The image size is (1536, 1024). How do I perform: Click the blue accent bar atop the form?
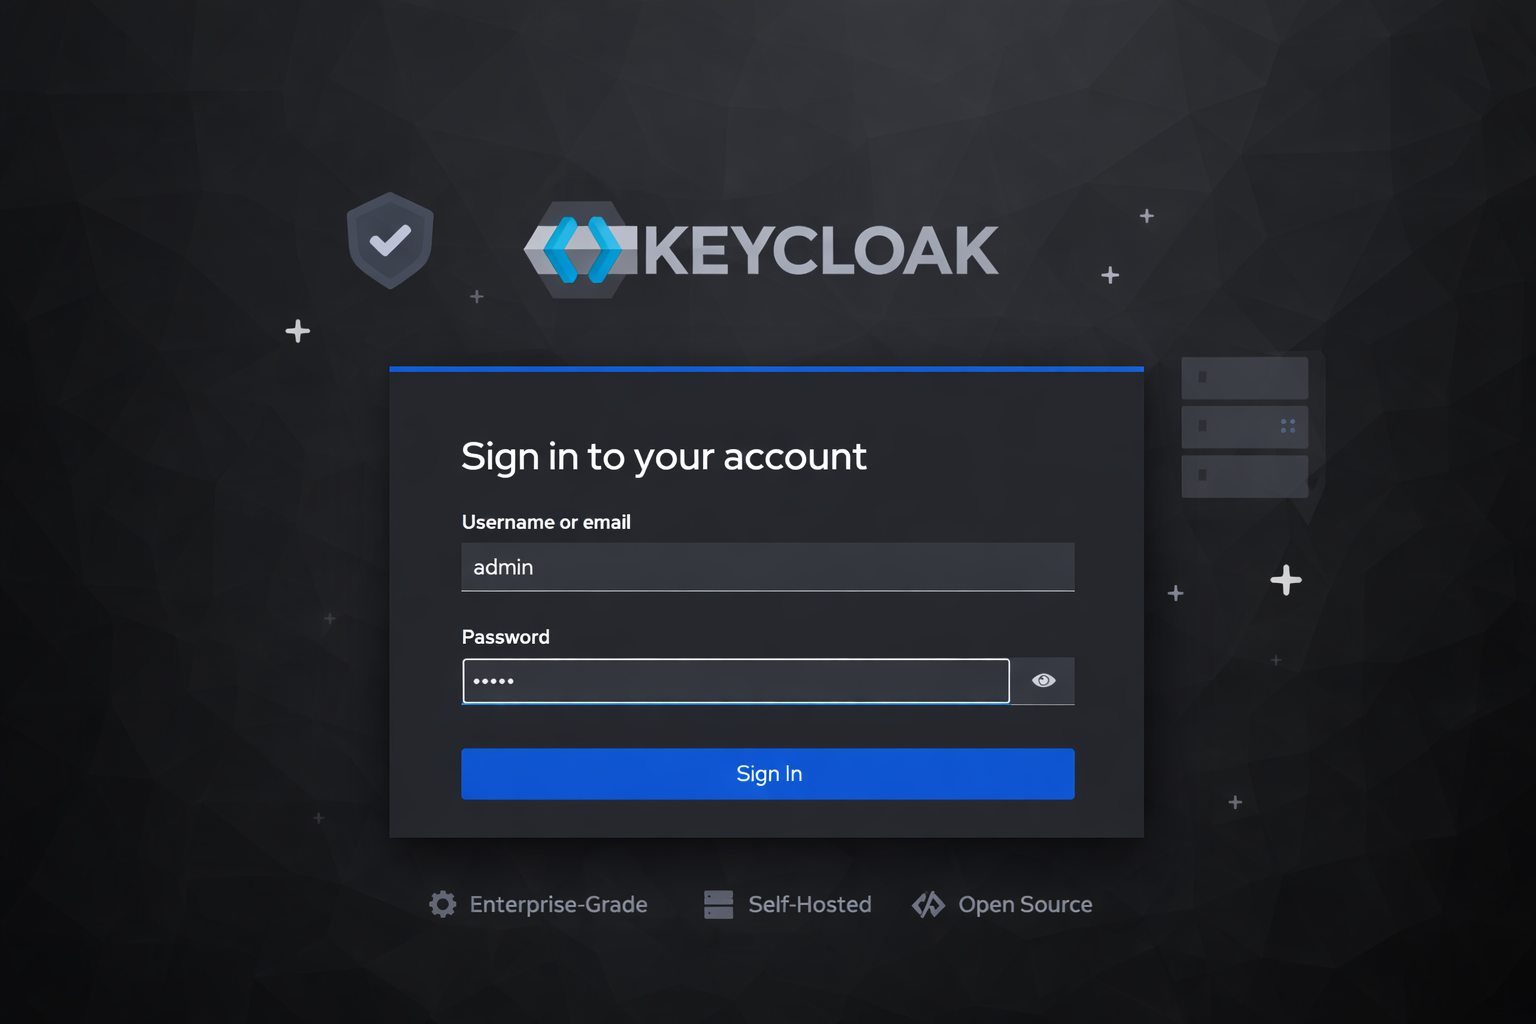767,368
